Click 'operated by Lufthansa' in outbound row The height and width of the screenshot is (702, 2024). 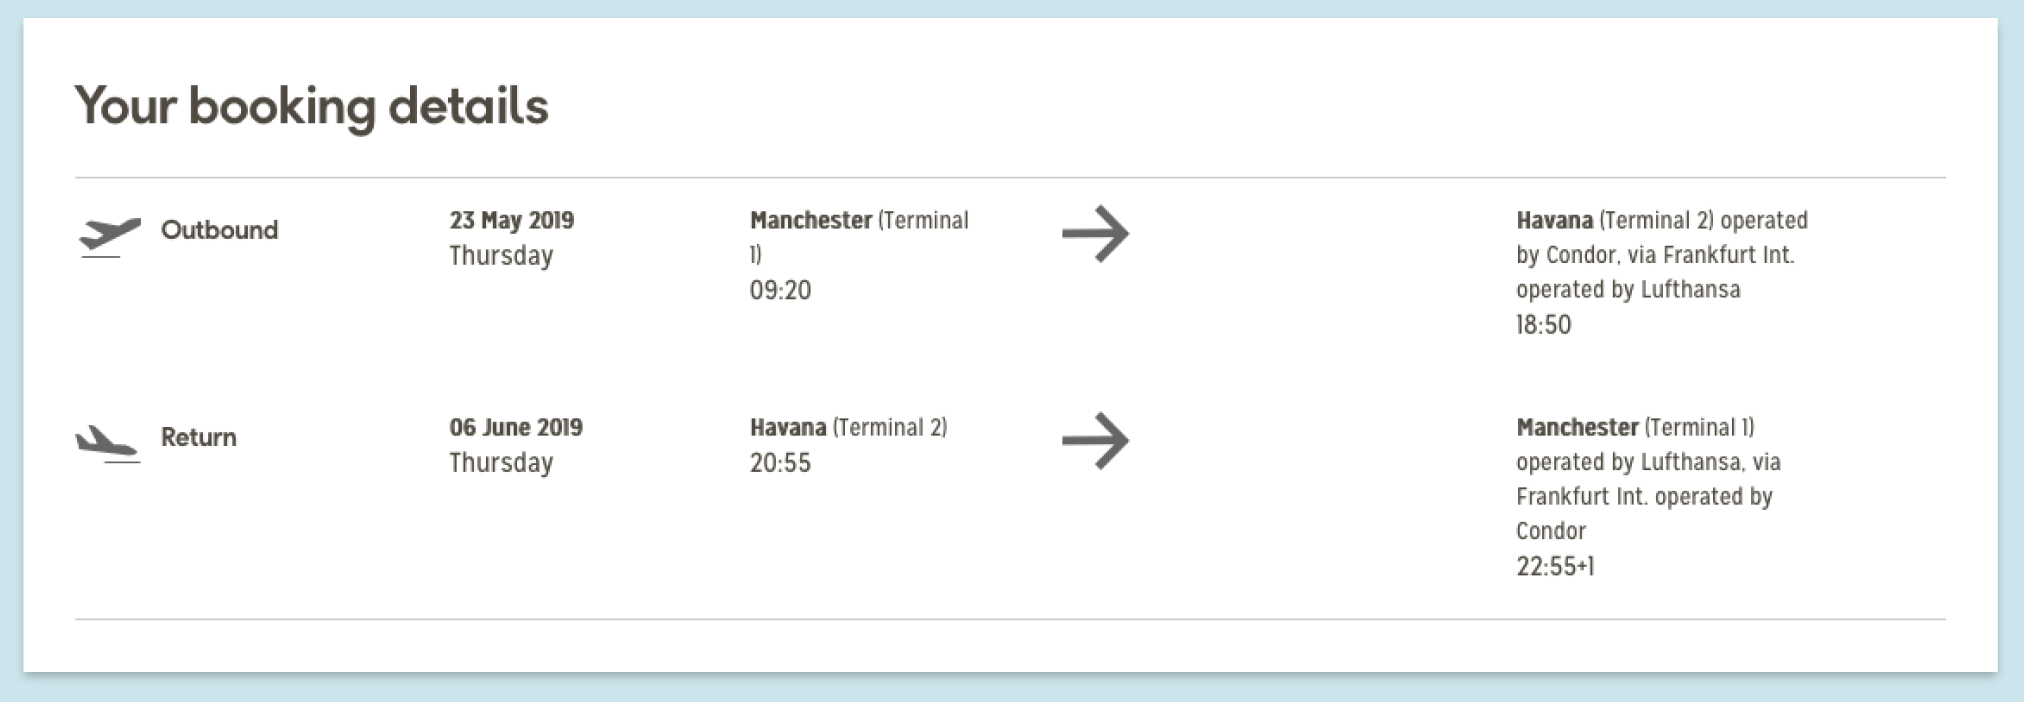click(1627, 289)
